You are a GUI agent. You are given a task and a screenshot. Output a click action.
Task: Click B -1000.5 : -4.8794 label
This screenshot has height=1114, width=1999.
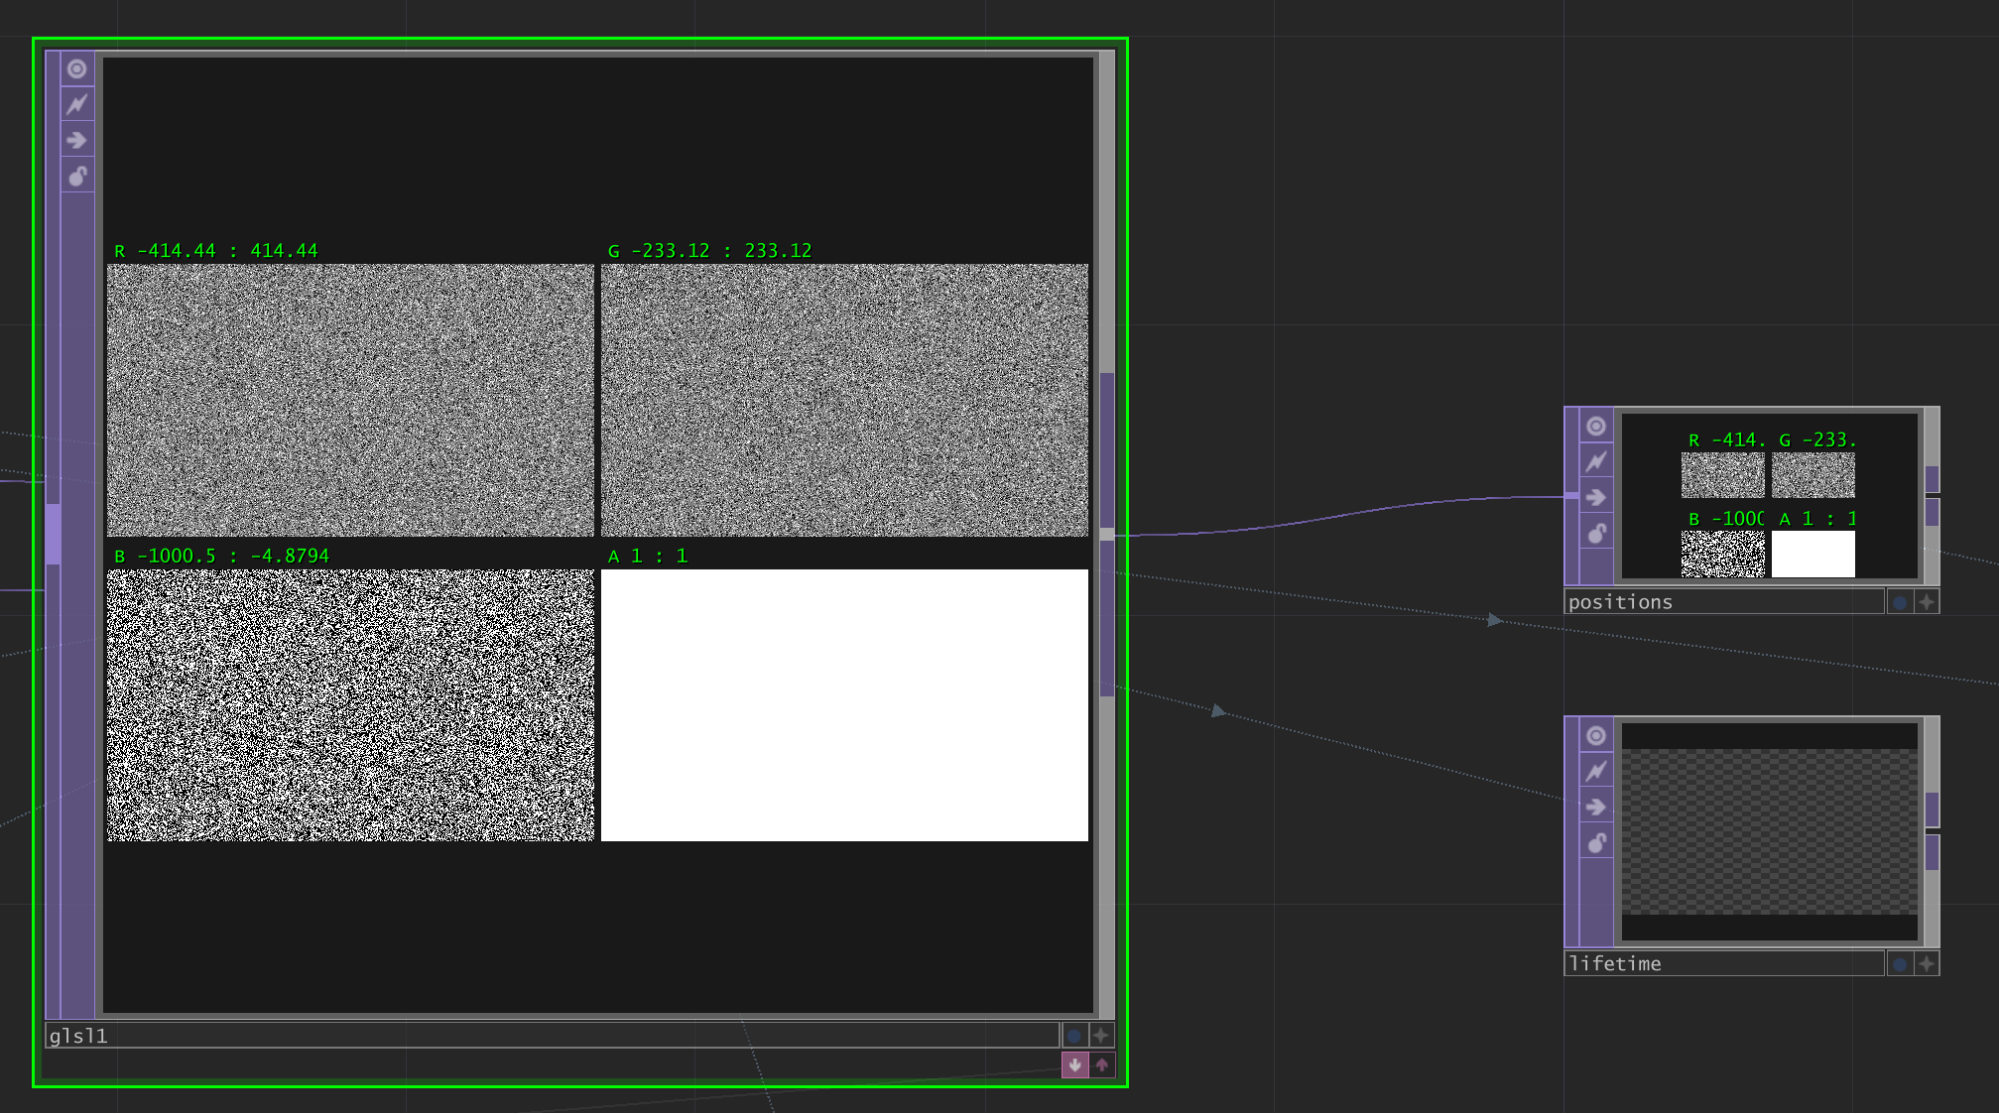coord(221,556)
